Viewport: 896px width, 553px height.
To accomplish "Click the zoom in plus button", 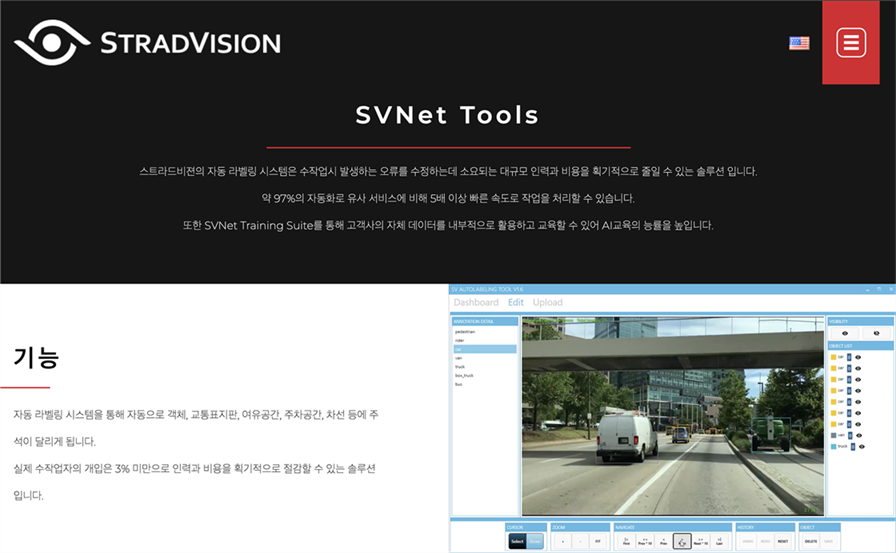I will [x=563, y=541].
